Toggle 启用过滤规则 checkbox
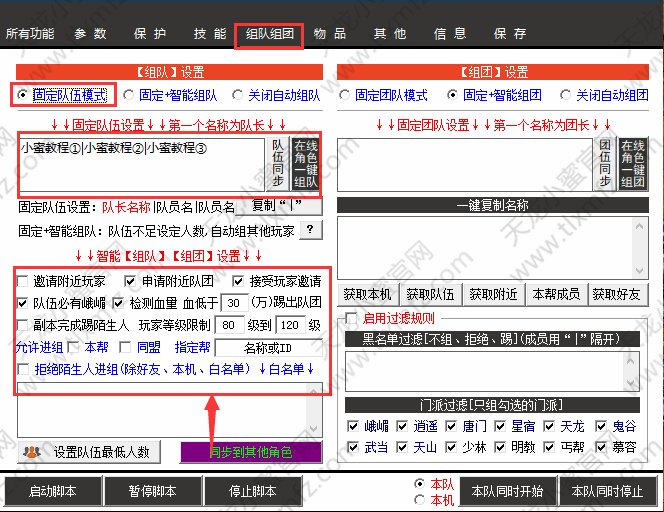 [x=351, y=318]
